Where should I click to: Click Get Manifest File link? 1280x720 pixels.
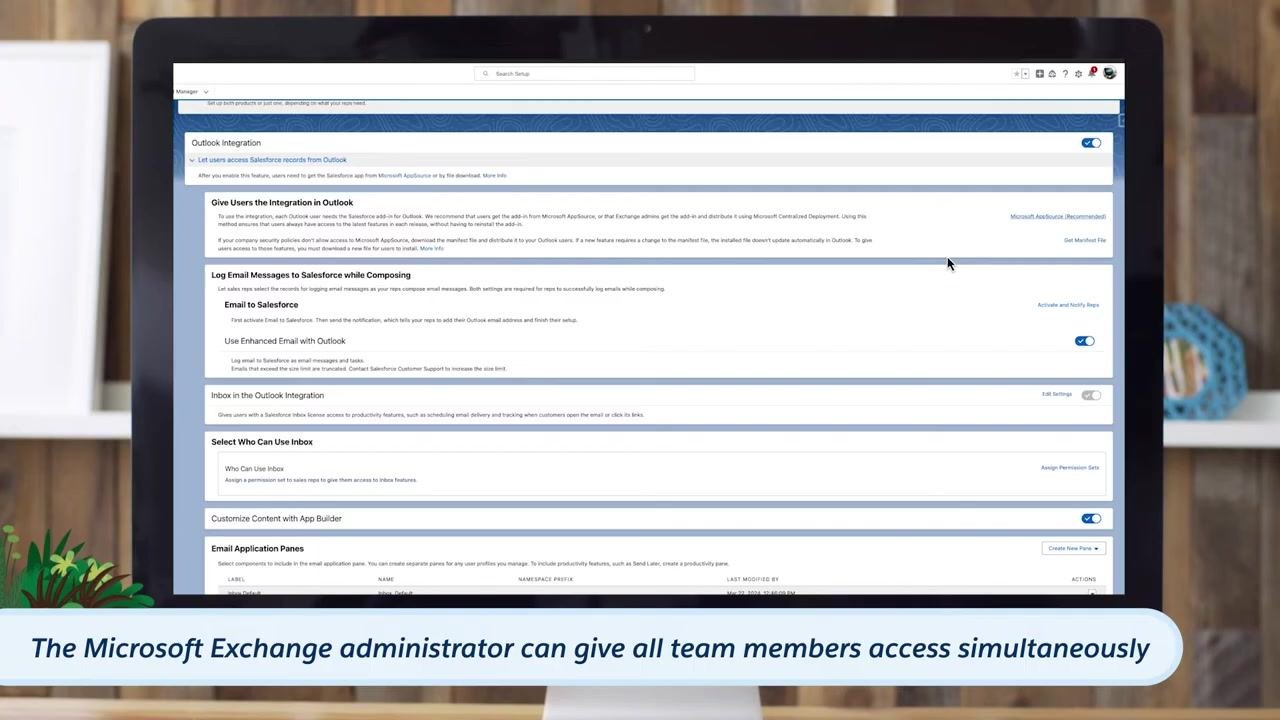1085,240
